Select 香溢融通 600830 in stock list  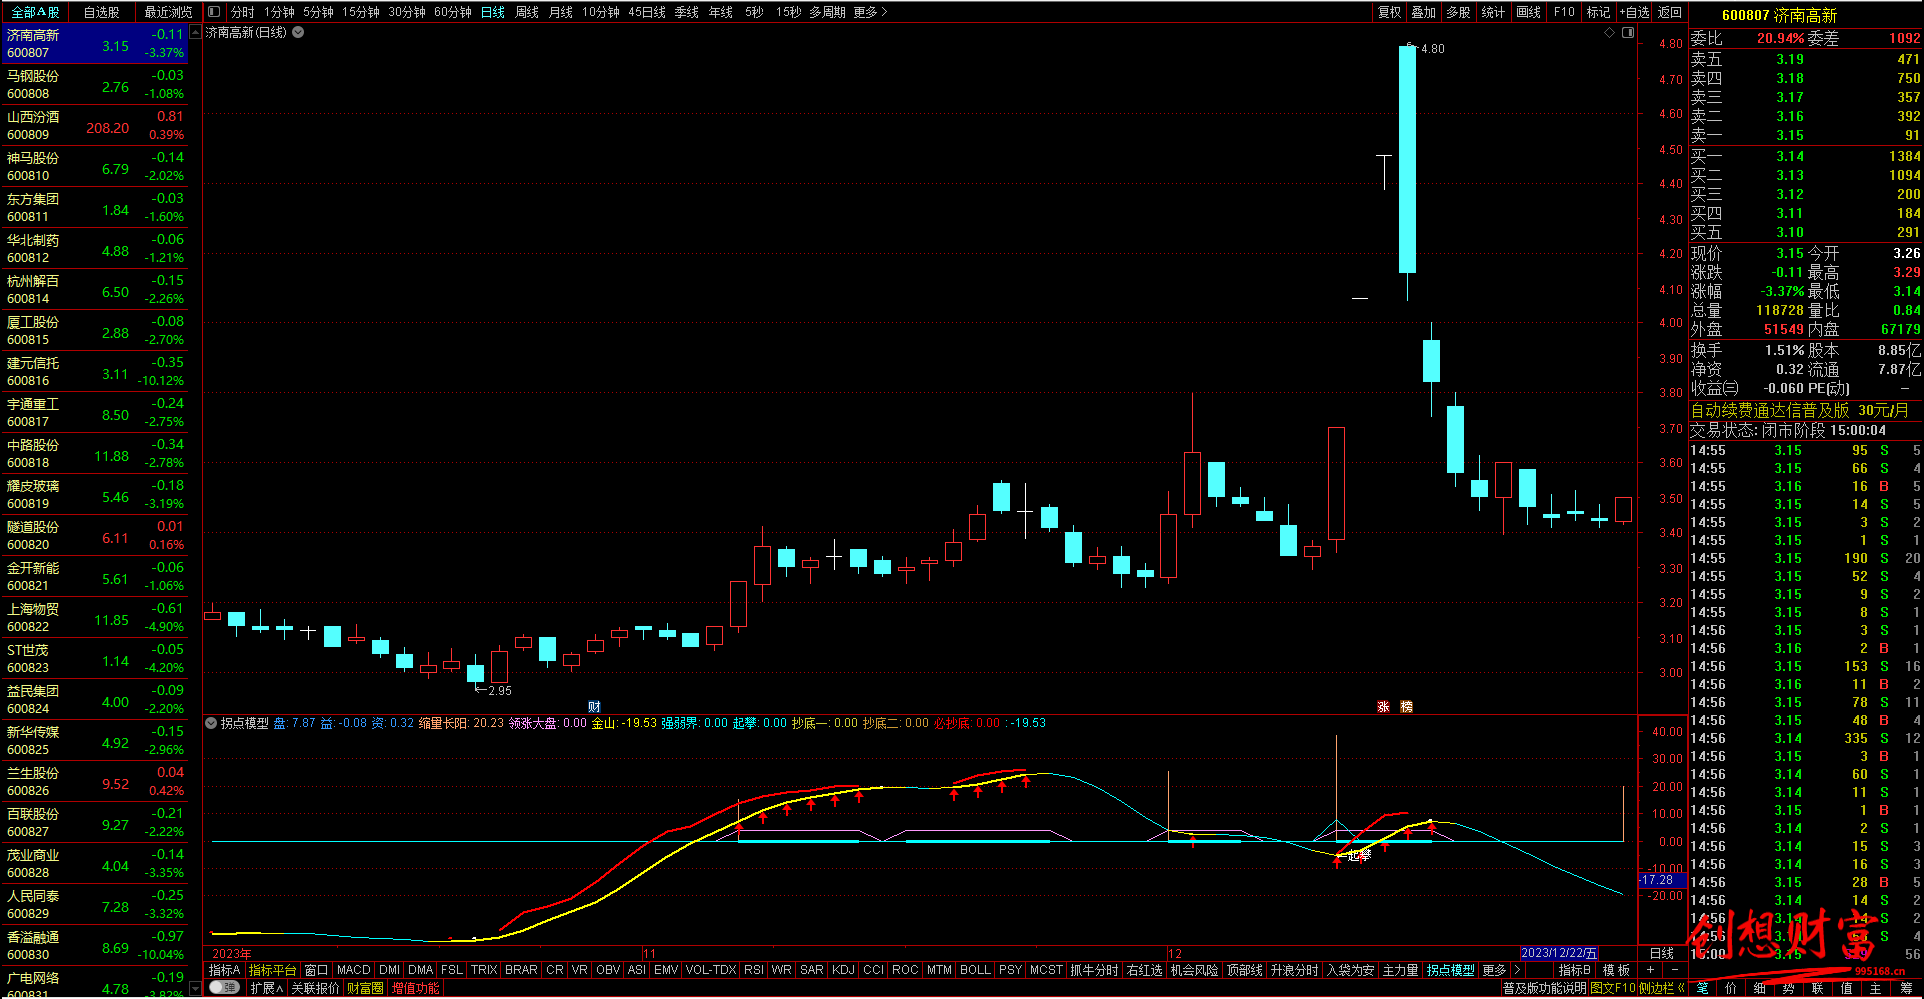click(x=95, y=945)
